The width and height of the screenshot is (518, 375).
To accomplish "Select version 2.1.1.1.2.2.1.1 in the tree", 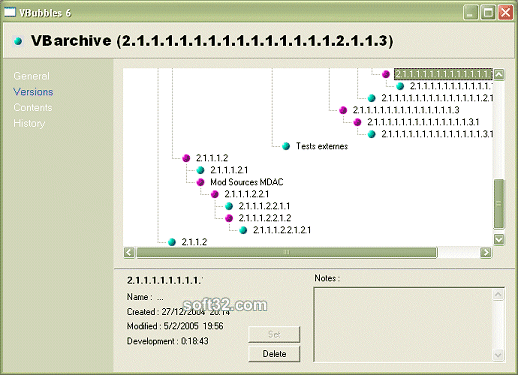I will pos(264,206).
